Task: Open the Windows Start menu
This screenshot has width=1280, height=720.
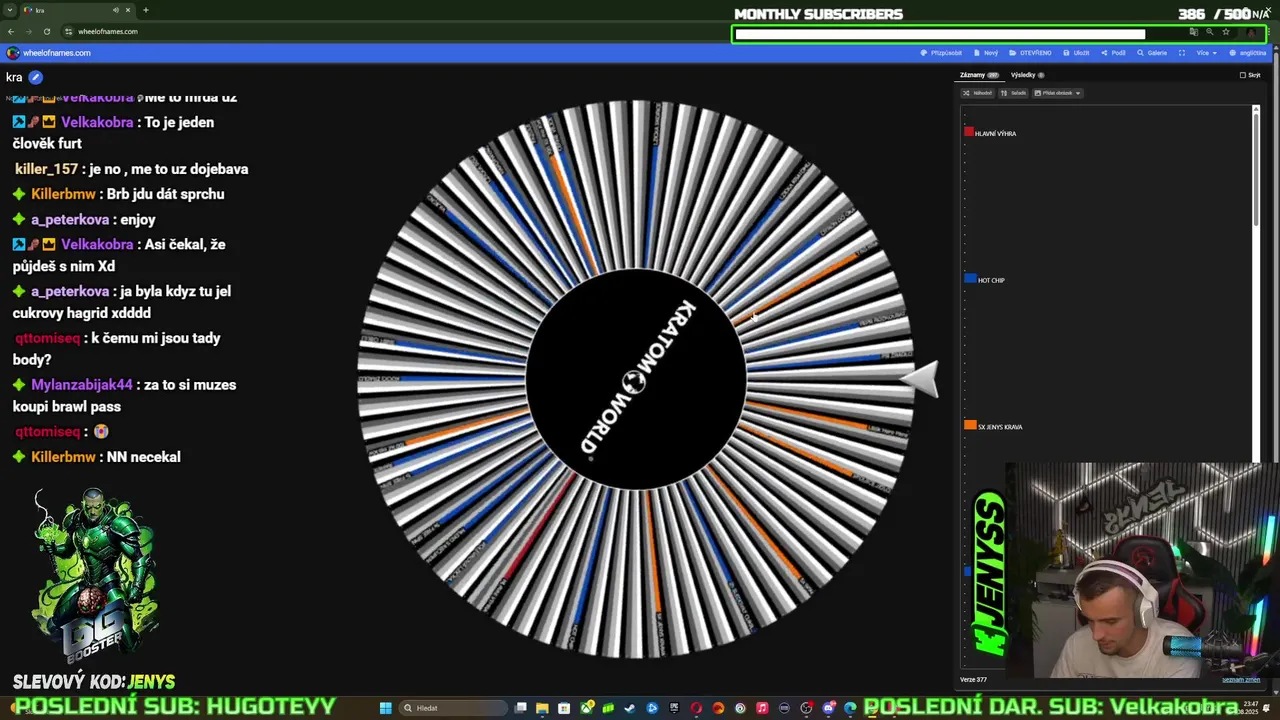Action: [x=385, y=708]
